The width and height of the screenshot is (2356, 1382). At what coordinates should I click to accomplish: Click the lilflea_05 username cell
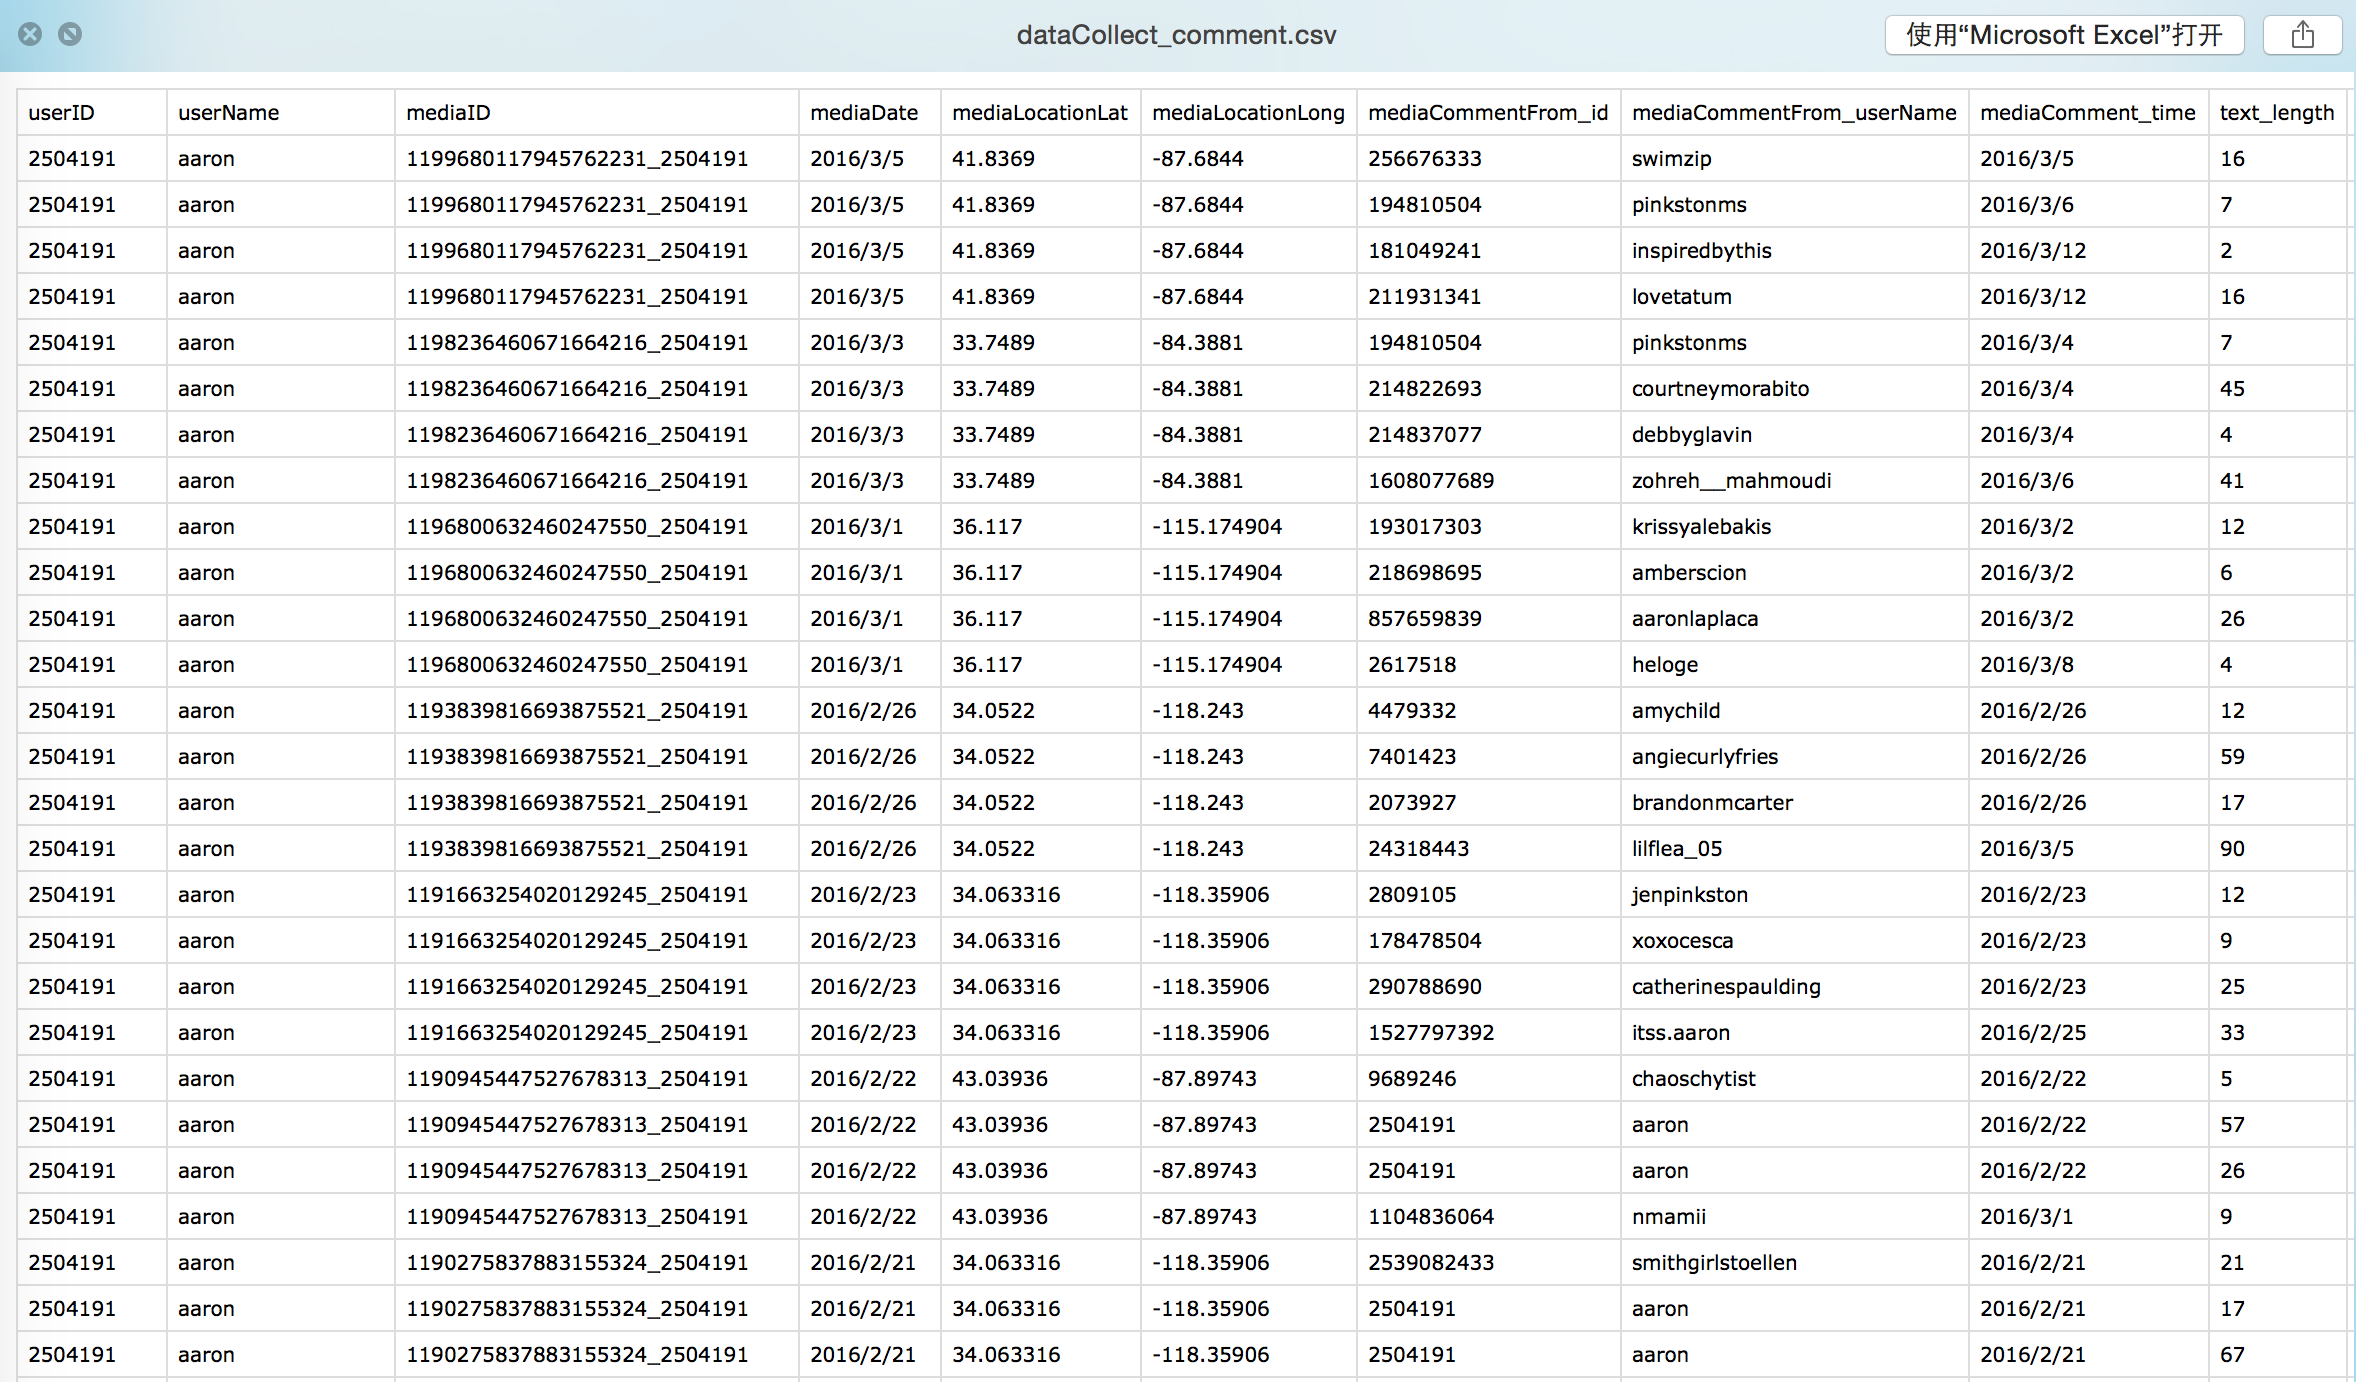1677,849
